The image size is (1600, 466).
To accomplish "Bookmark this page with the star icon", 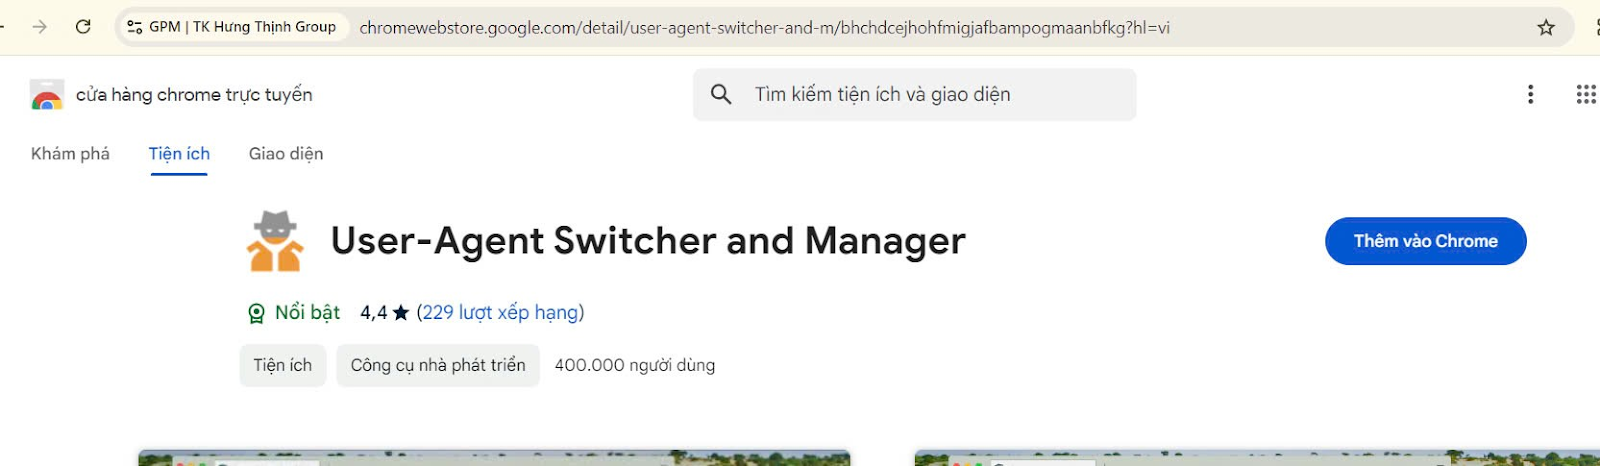I will tap(1546, 27).
